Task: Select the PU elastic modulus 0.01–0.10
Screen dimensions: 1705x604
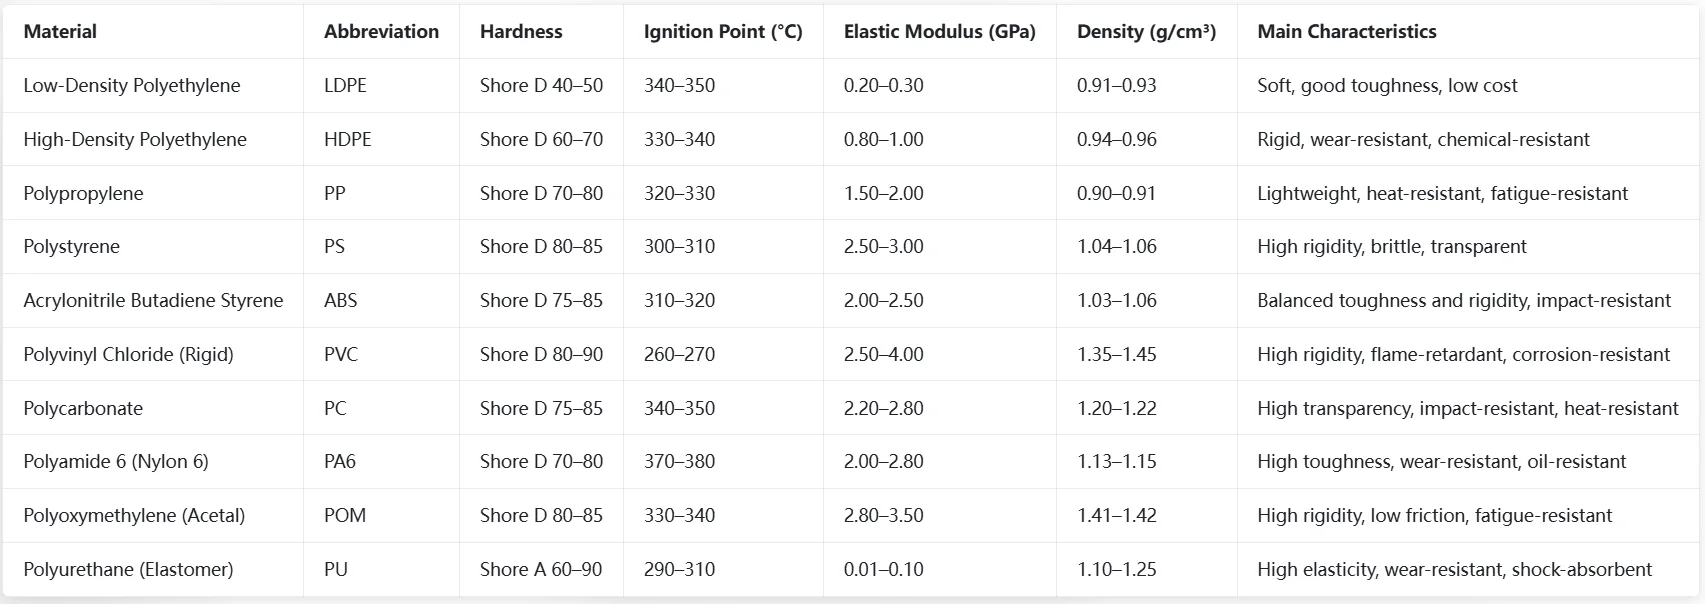Action: click(x=884, y=570)
